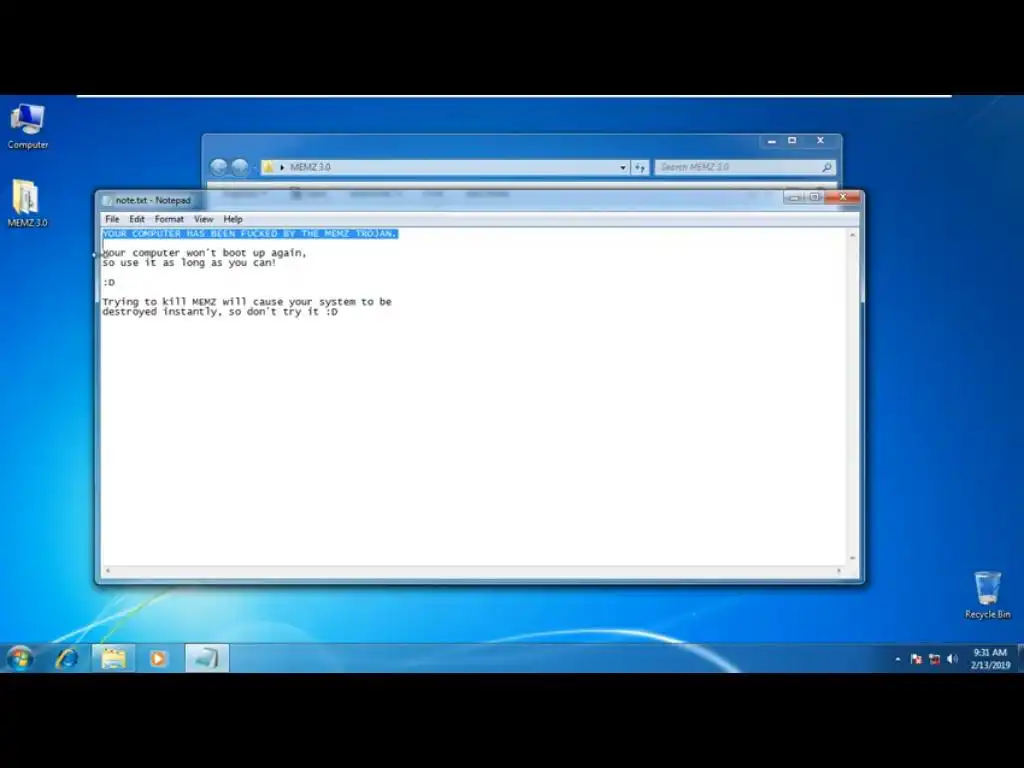Click folder icon in Explorer address bar
The width and height of the screenshot is (1024, 768).
tap(268, 167)
